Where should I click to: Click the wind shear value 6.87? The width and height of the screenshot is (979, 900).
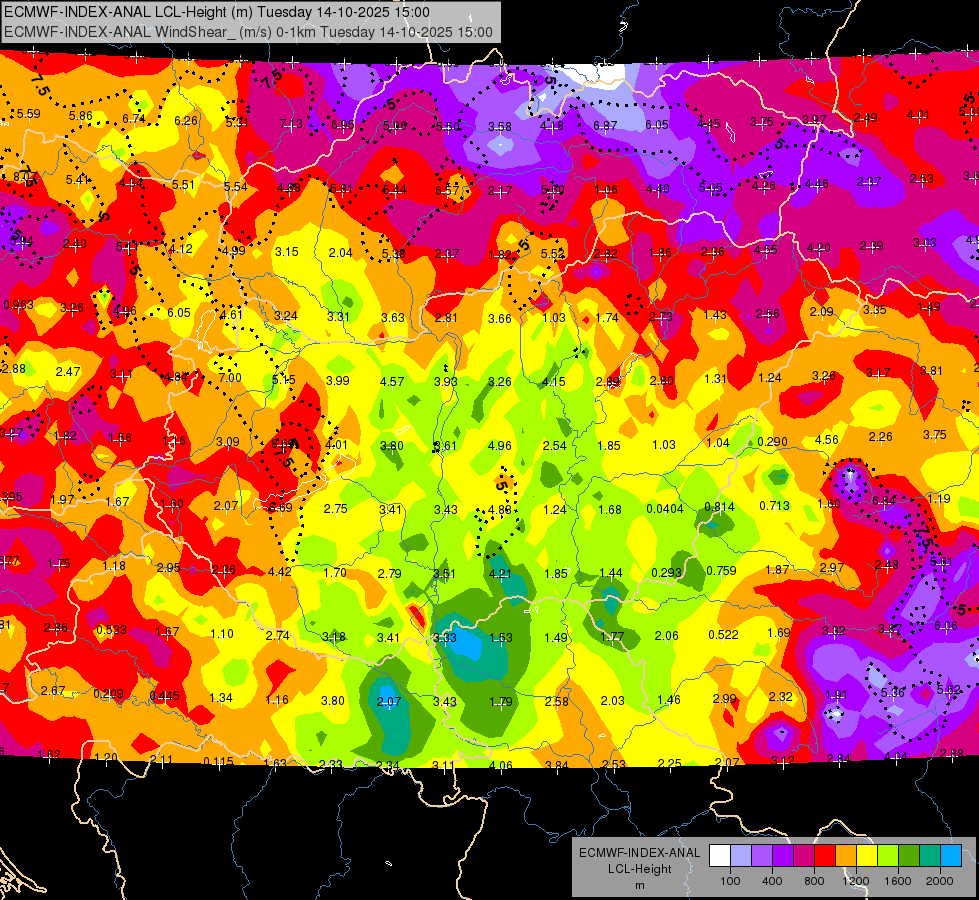coord(605,126)
